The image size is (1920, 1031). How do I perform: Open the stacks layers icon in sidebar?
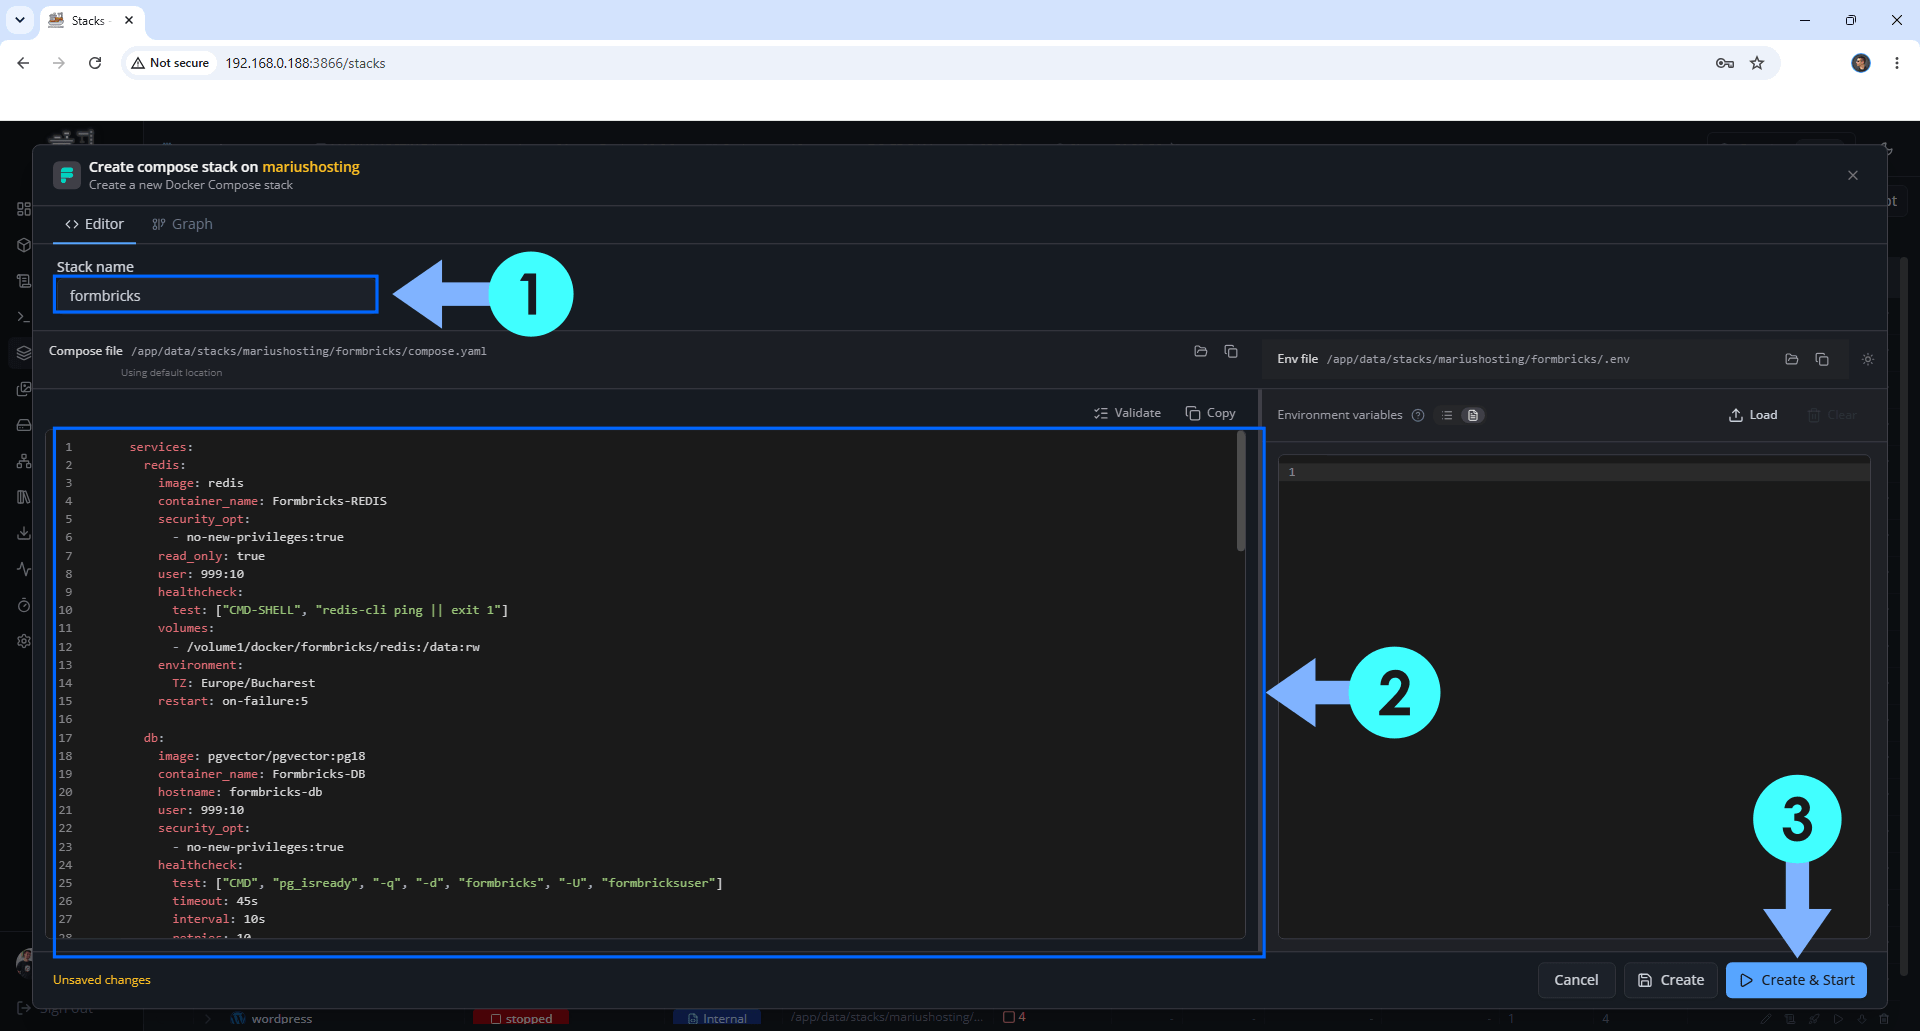tap(23, 353)
